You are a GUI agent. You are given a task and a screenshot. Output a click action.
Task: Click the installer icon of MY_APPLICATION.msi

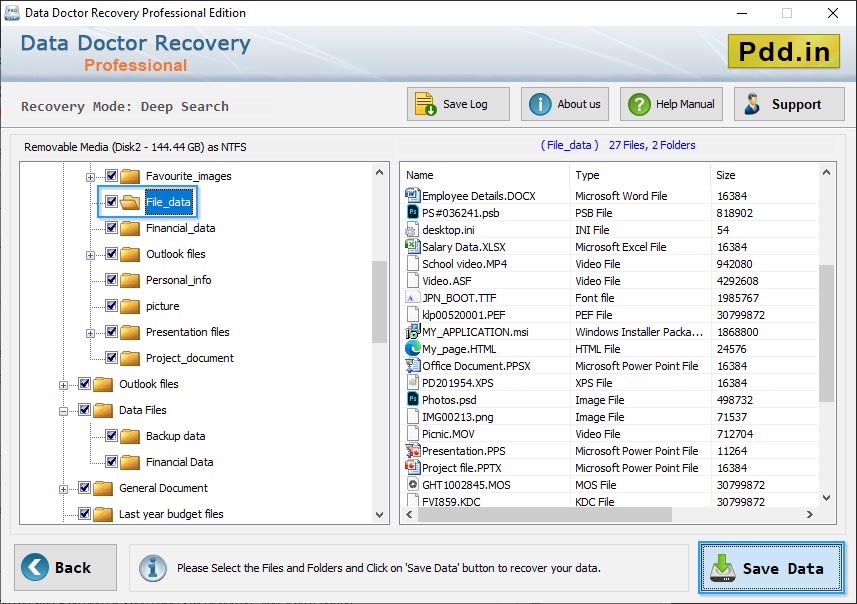point(413,331)
